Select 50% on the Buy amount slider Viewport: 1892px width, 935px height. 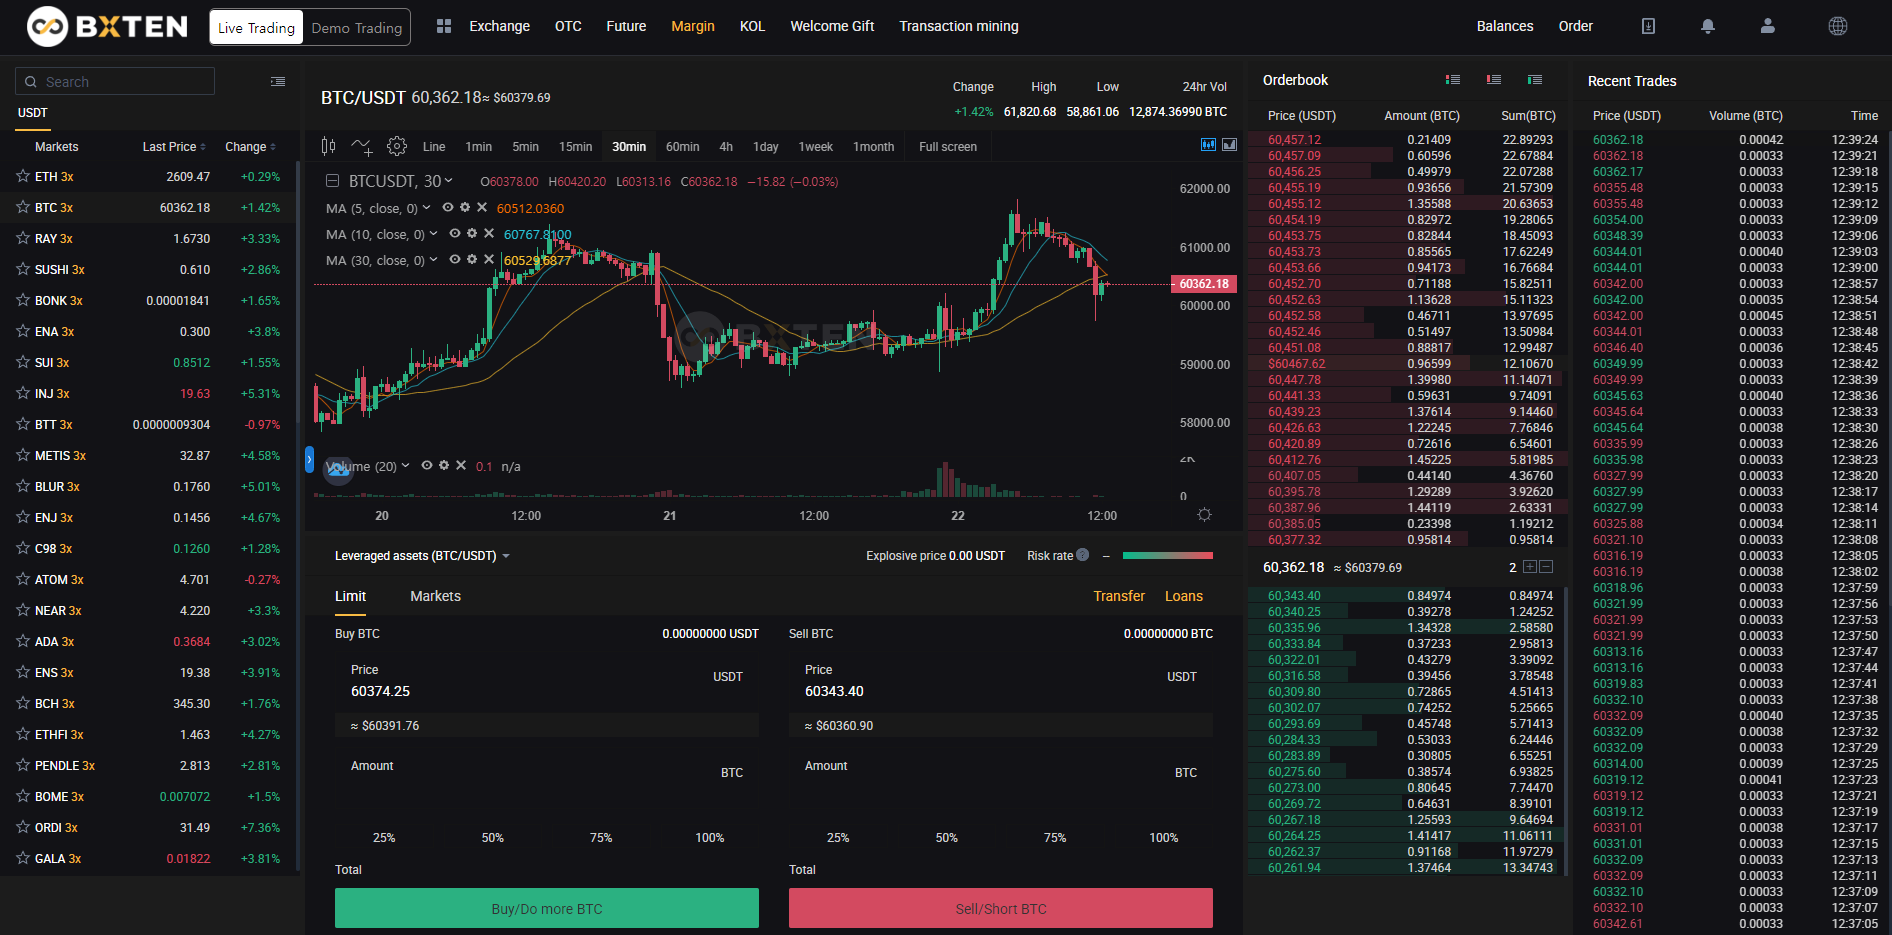[x=492, y=837]
